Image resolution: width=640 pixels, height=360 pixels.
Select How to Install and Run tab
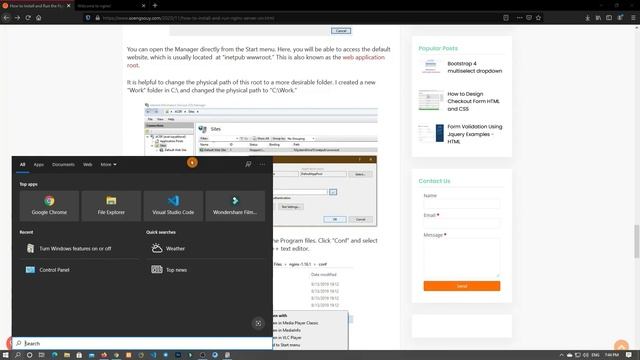(x=36, y=6)
